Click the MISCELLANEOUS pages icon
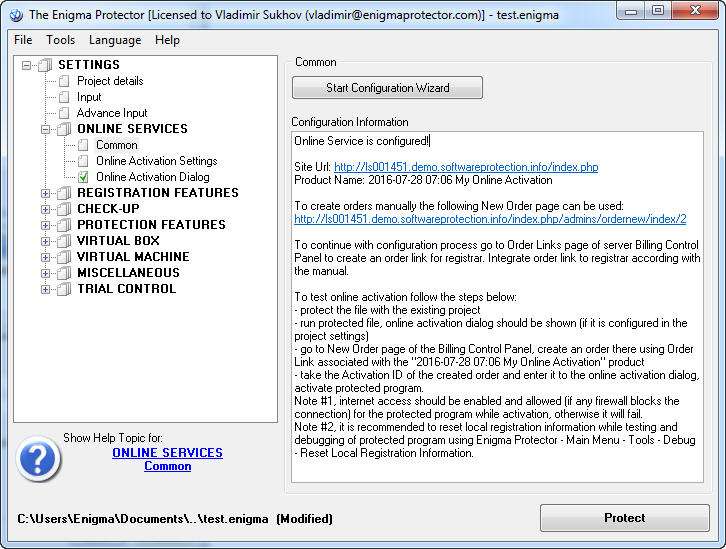 pos(64,273)
